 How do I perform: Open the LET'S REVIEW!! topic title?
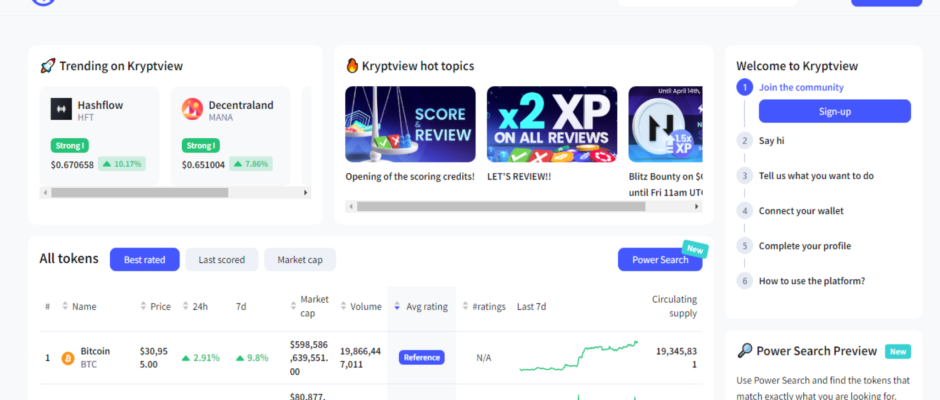click(519, 177)
